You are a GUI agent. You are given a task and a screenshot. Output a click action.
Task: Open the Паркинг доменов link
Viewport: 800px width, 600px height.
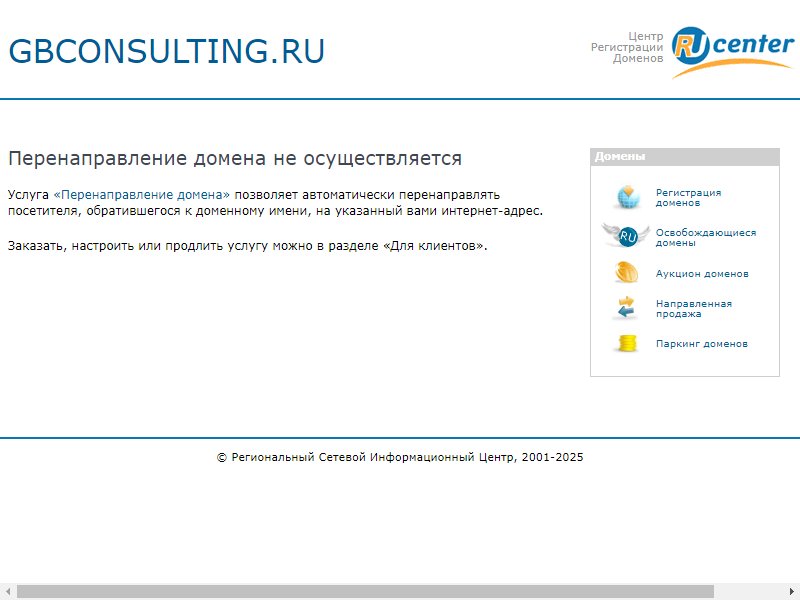pos(702,343)
